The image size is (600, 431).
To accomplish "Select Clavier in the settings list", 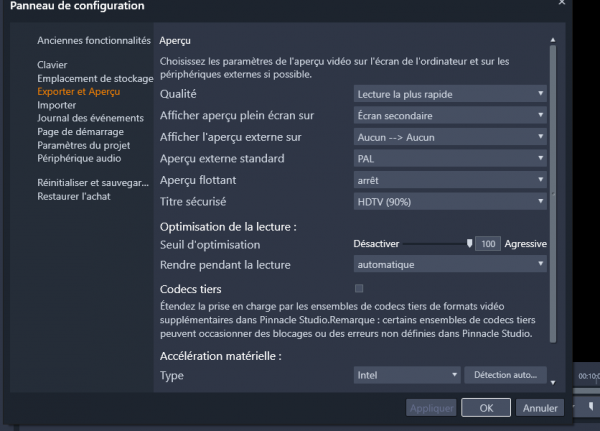I will tap(52, 65).
